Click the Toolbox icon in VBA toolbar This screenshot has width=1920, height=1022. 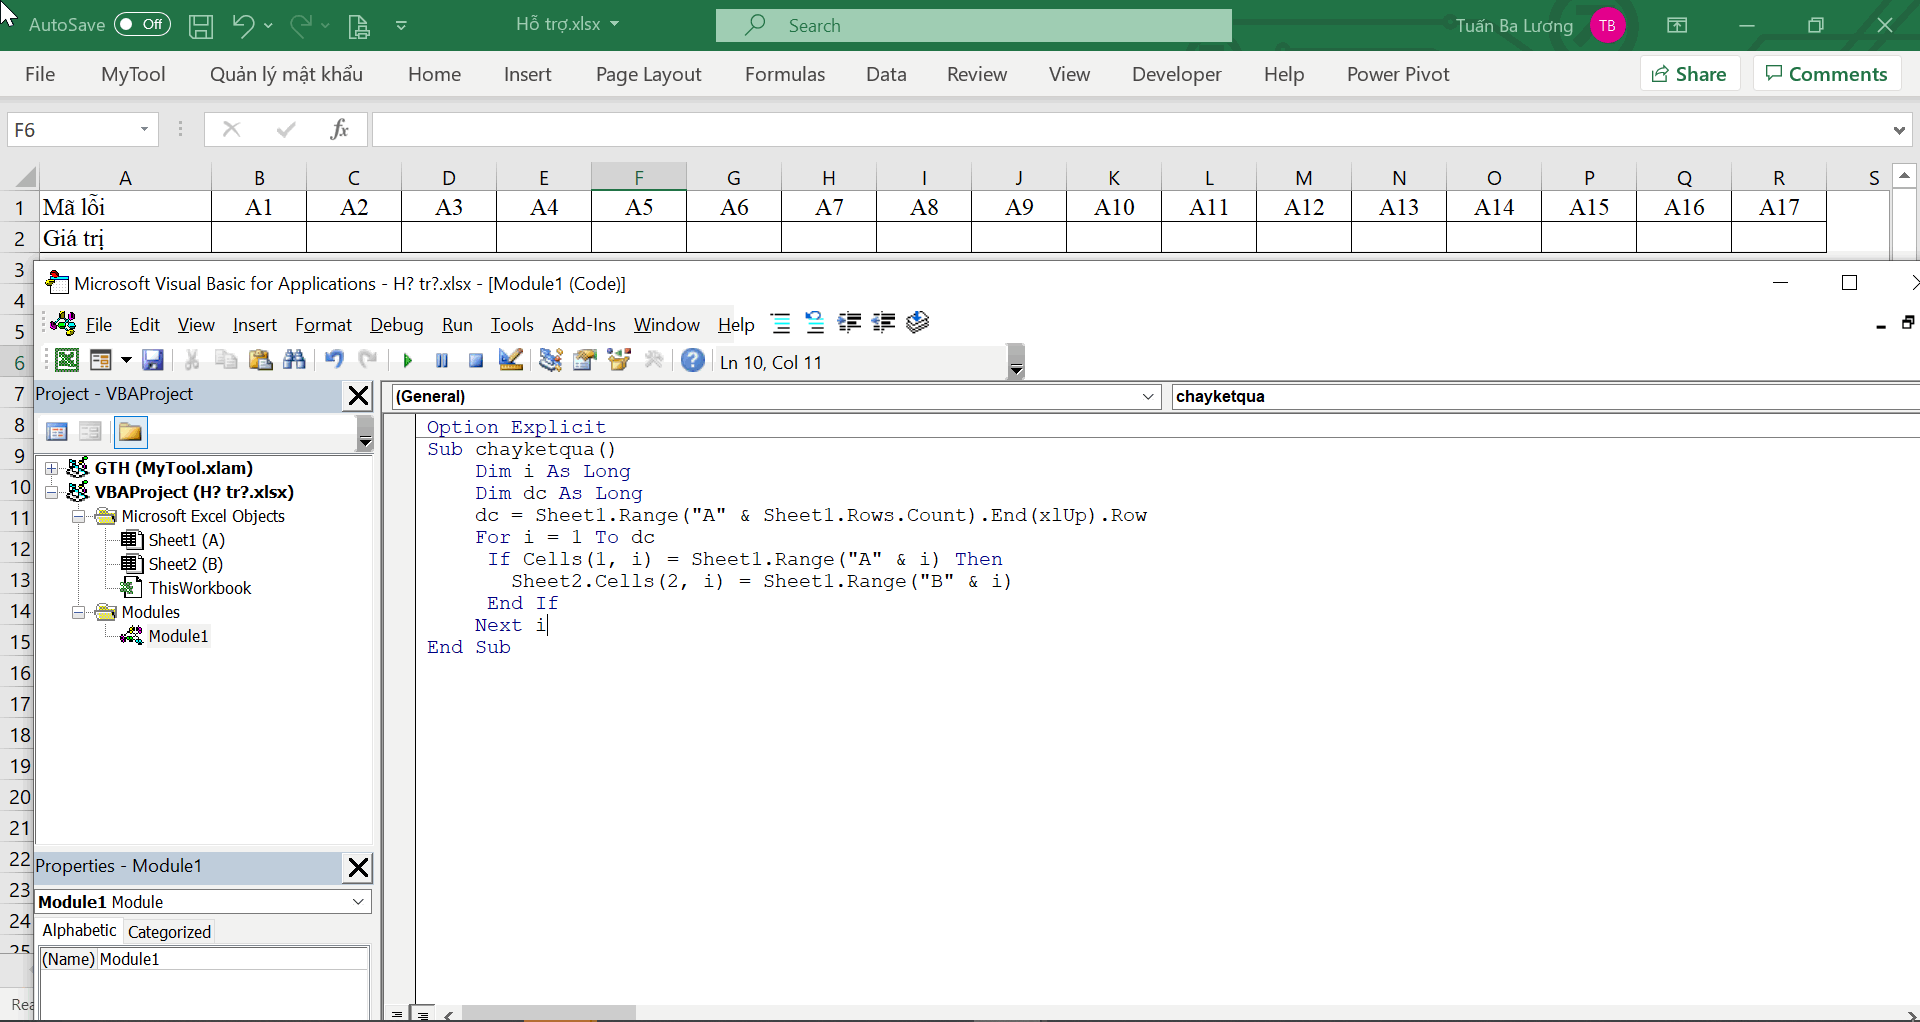click(654, 360)
